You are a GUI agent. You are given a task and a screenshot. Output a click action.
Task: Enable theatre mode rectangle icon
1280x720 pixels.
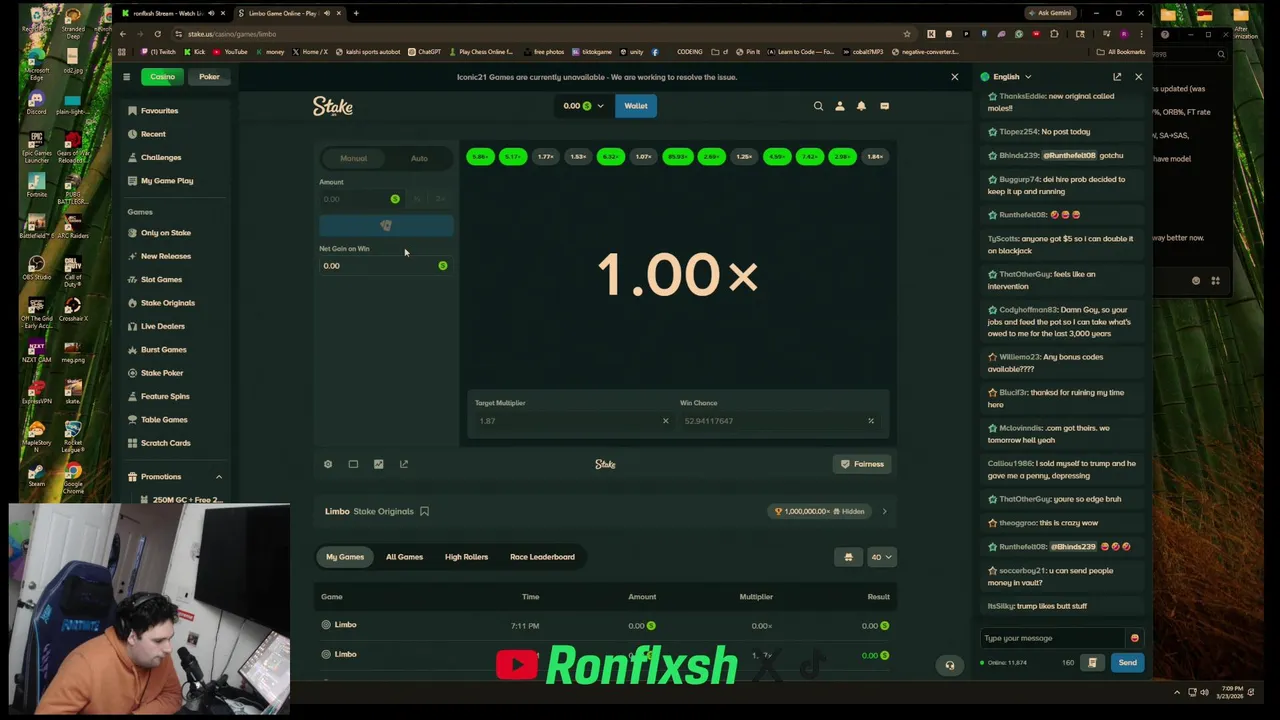click(353, 464)
